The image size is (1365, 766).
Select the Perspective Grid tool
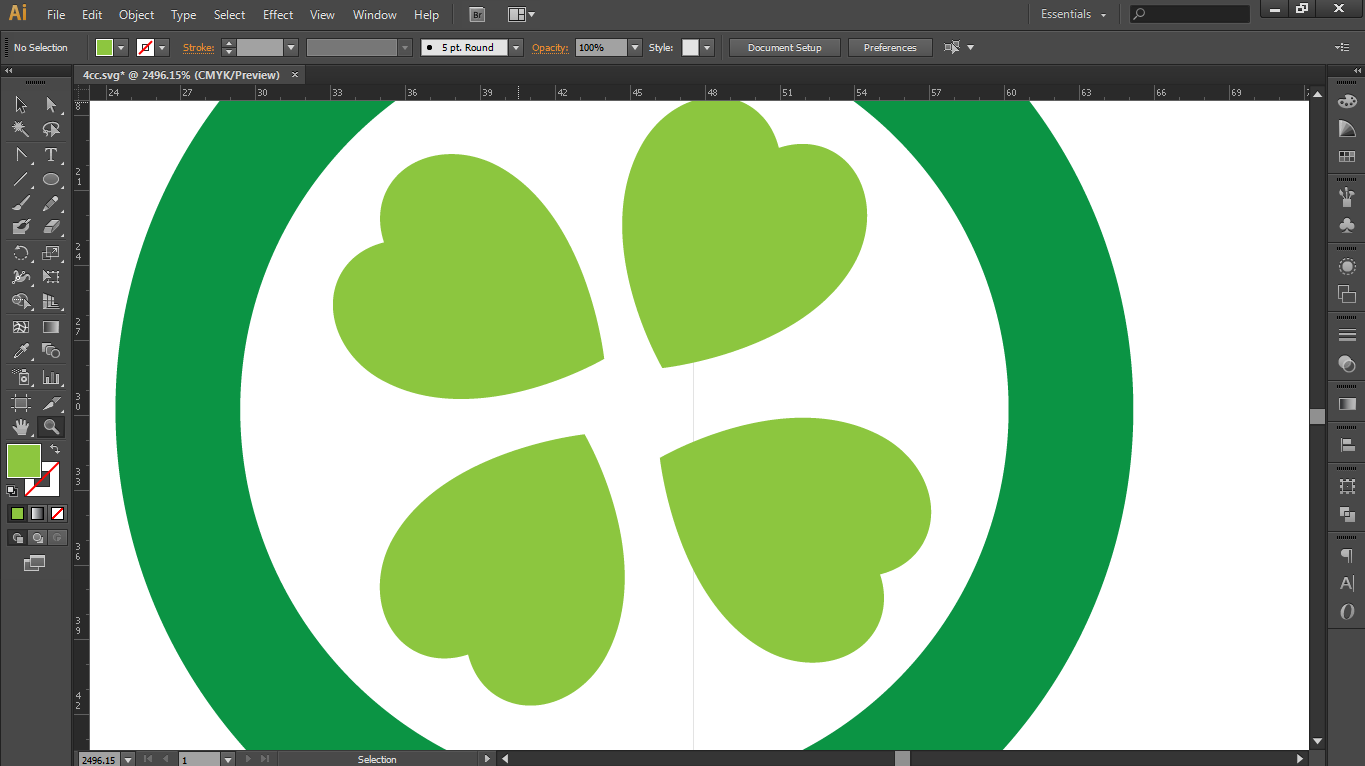pos(51,301)
